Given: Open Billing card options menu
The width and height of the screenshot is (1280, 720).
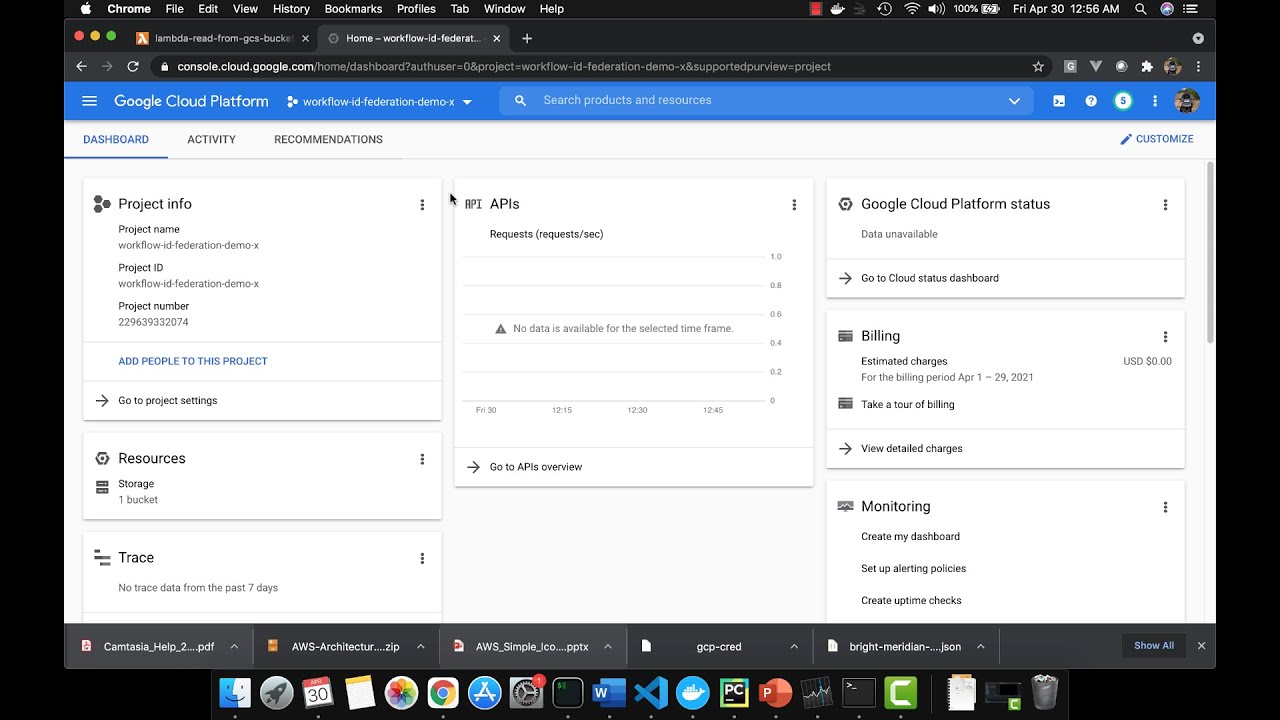Looking at the screenshot, I should point(1165,337).
